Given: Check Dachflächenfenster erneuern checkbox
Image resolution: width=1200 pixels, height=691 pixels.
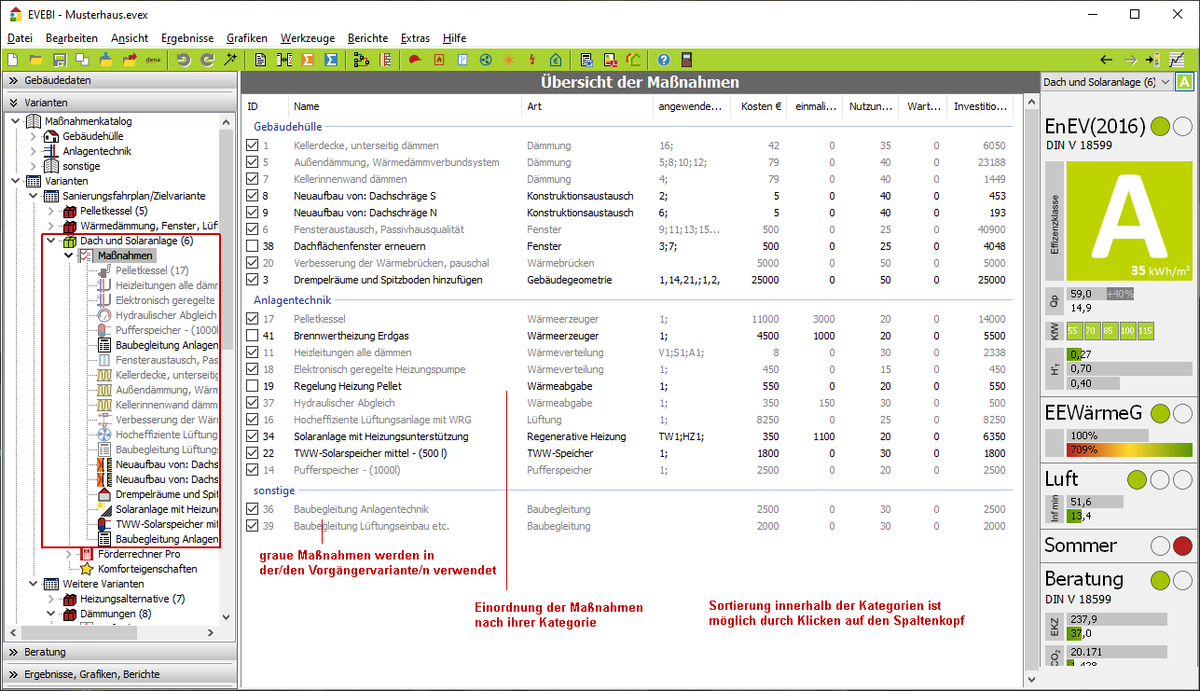Looking at the screenshot, I should [252, 246].
